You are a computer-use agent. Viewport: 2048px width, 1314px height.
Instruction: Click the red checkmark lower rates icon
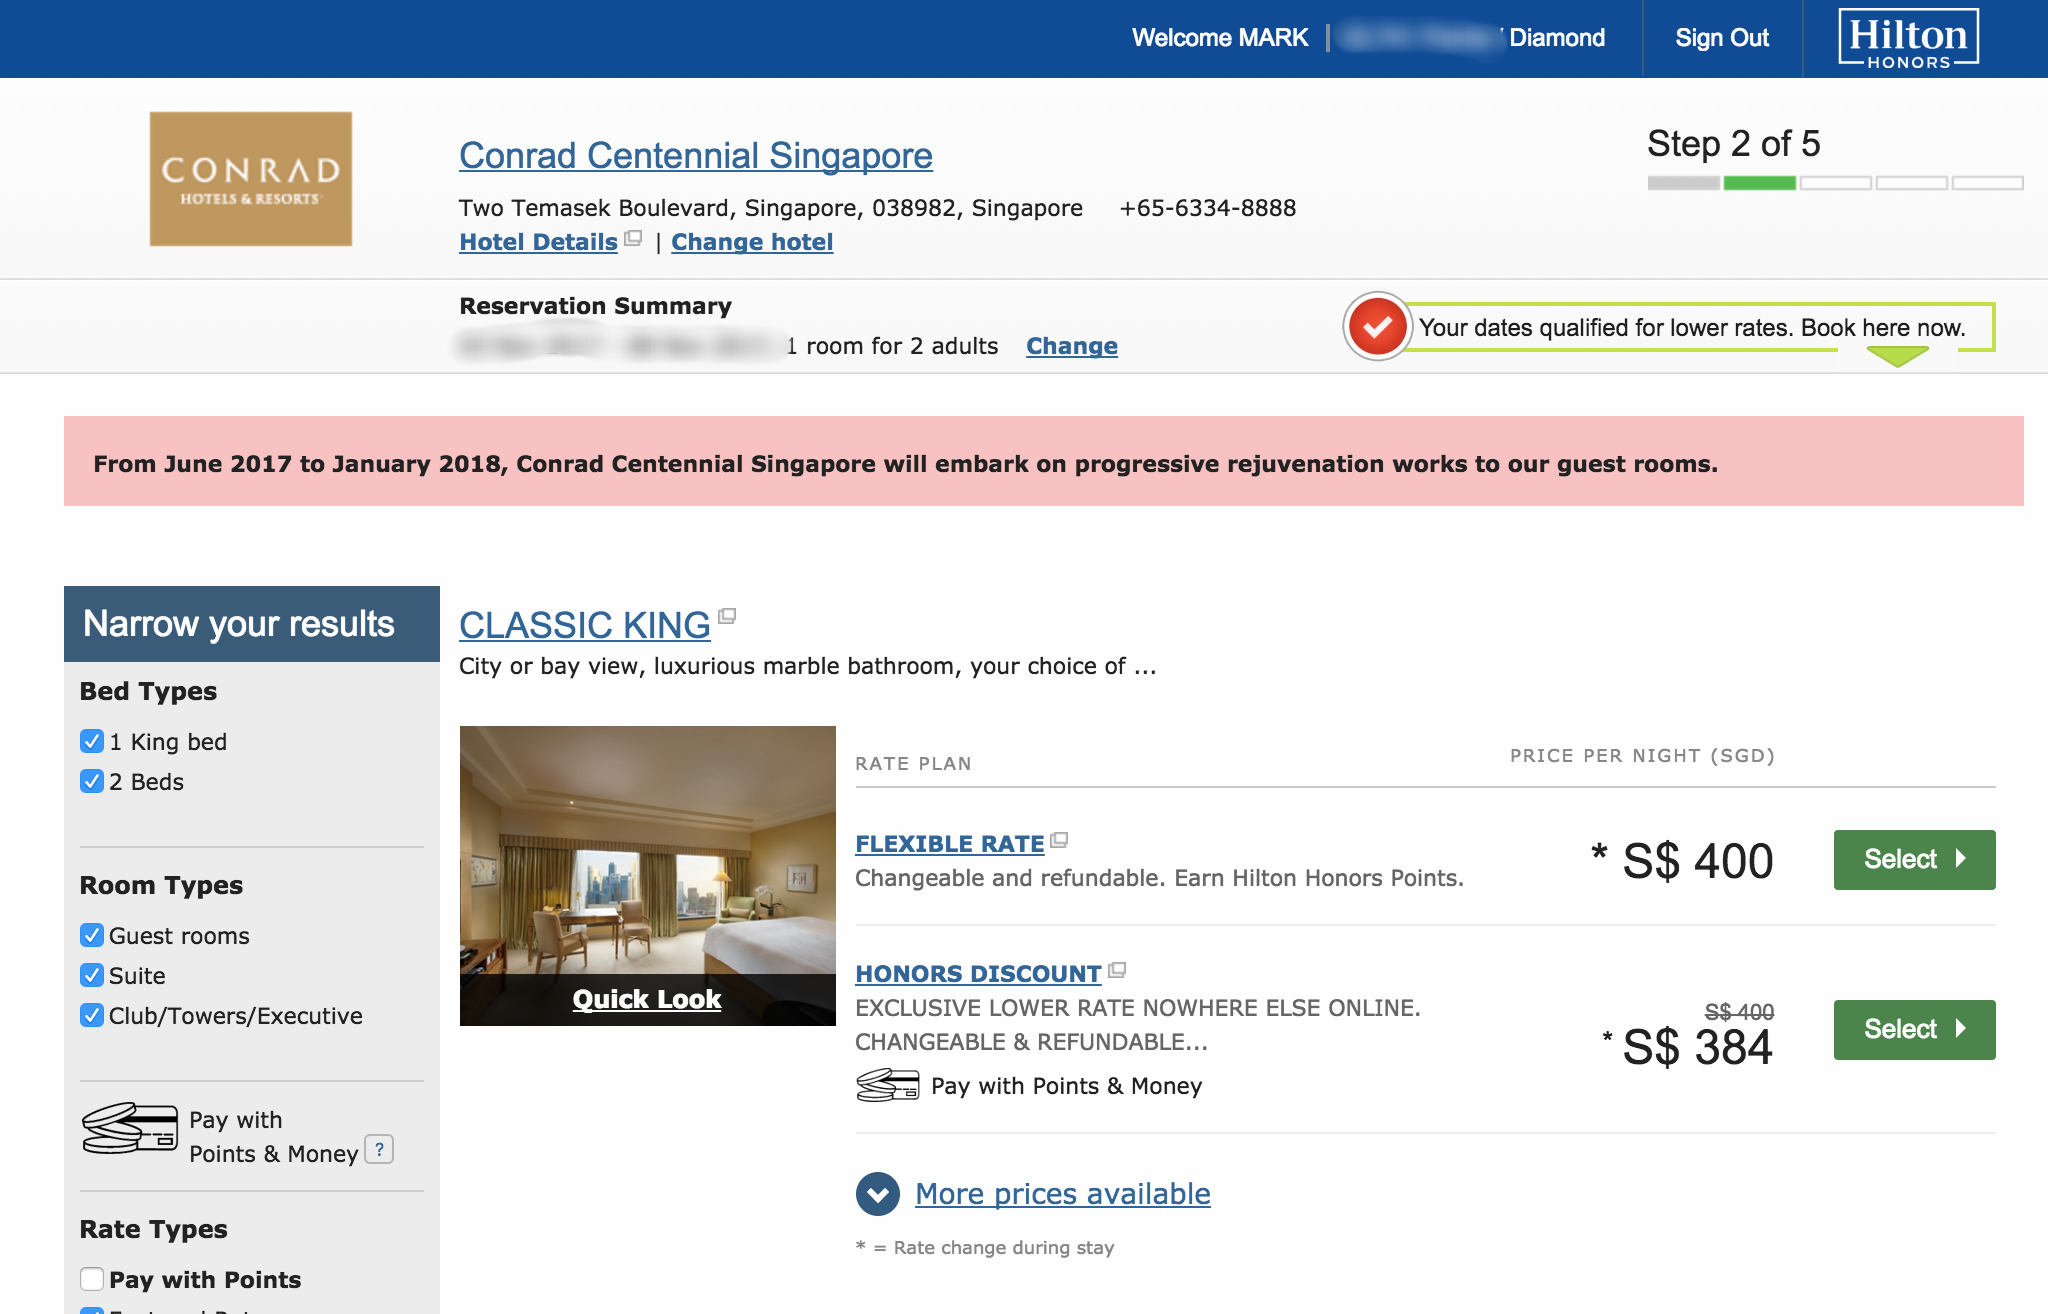click(x=1377, y=327)
